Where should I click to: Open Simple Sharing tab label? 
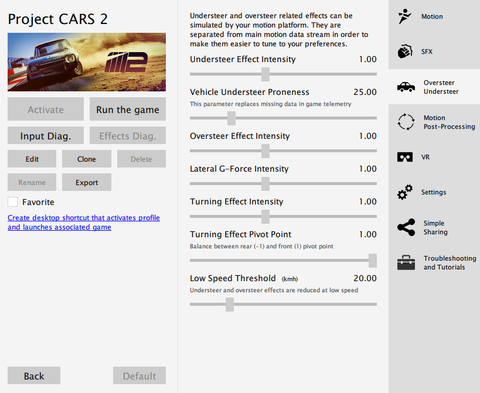pyautogui.click(x=435, y=227)
